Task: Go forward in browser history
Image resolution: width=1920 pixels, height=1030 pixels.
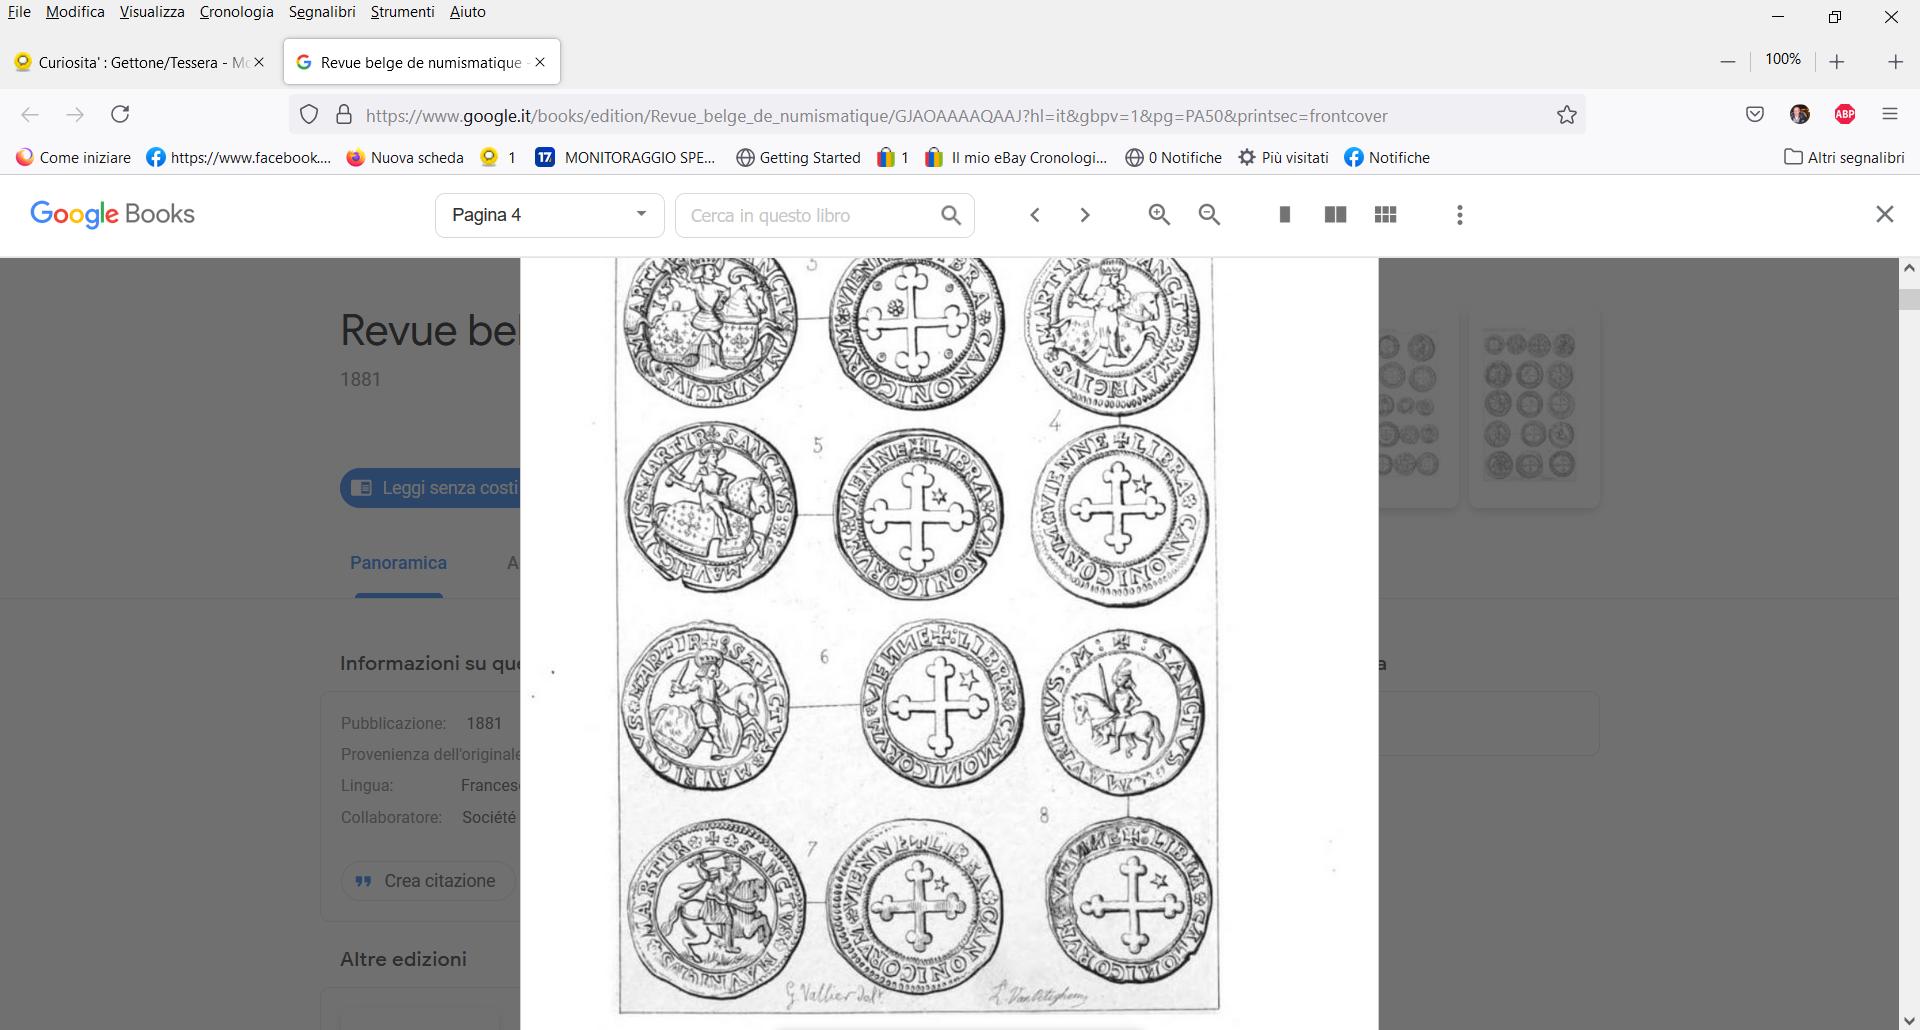Action: [75, 114]
